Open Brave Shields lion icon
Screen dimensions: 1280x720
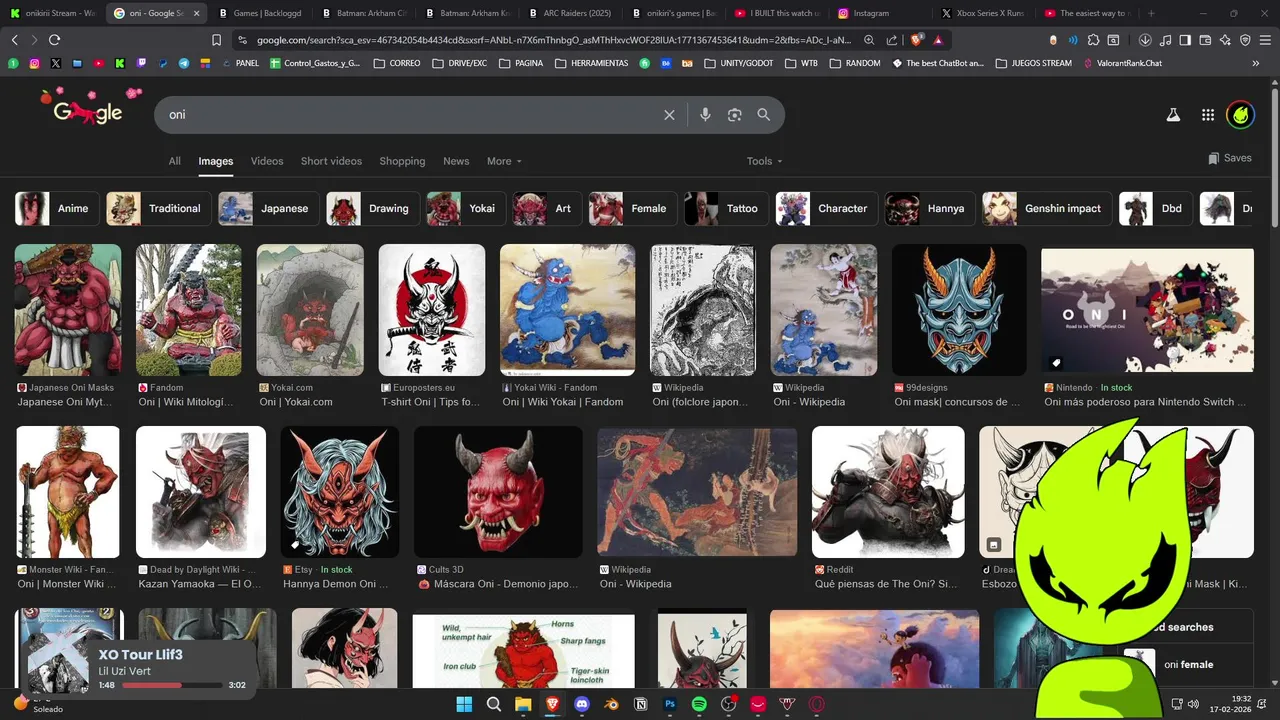pos(918,40)
